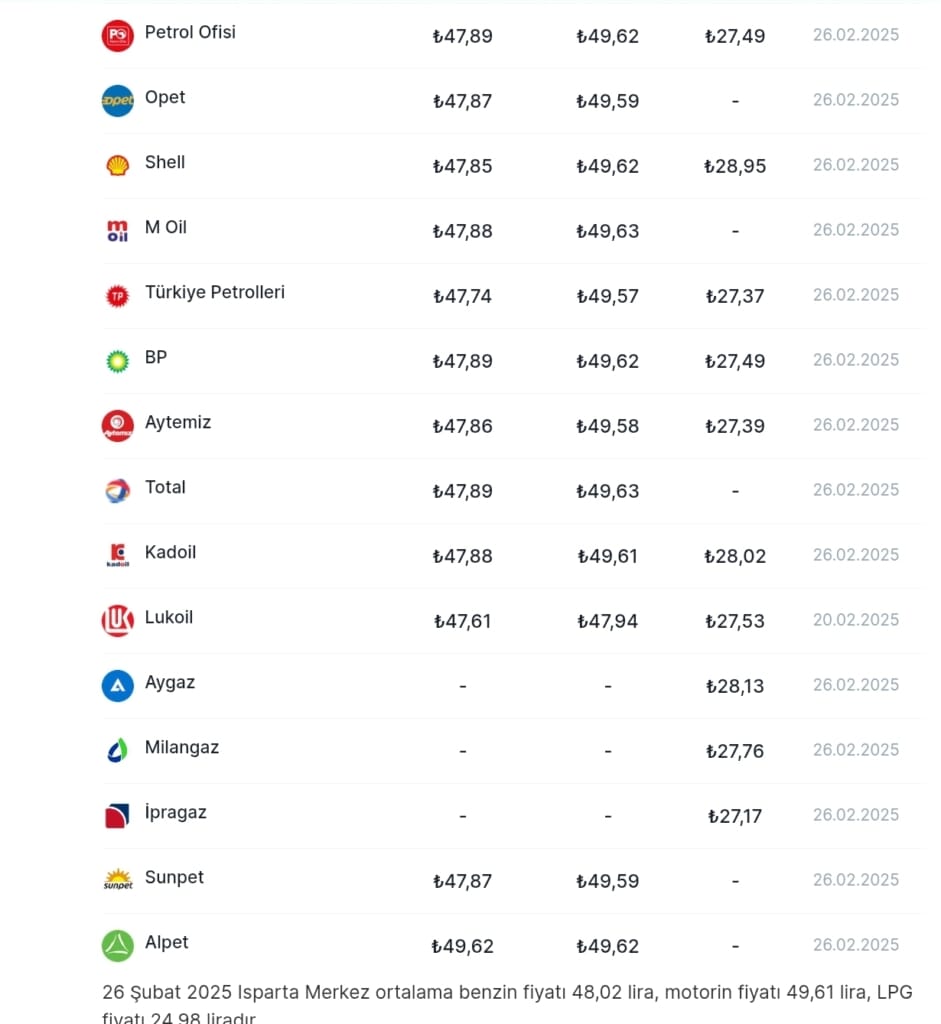The image size is (941, 1024).
Task: Open the Türkiye Petrolleri name link
Action: (x=214, y=292)
